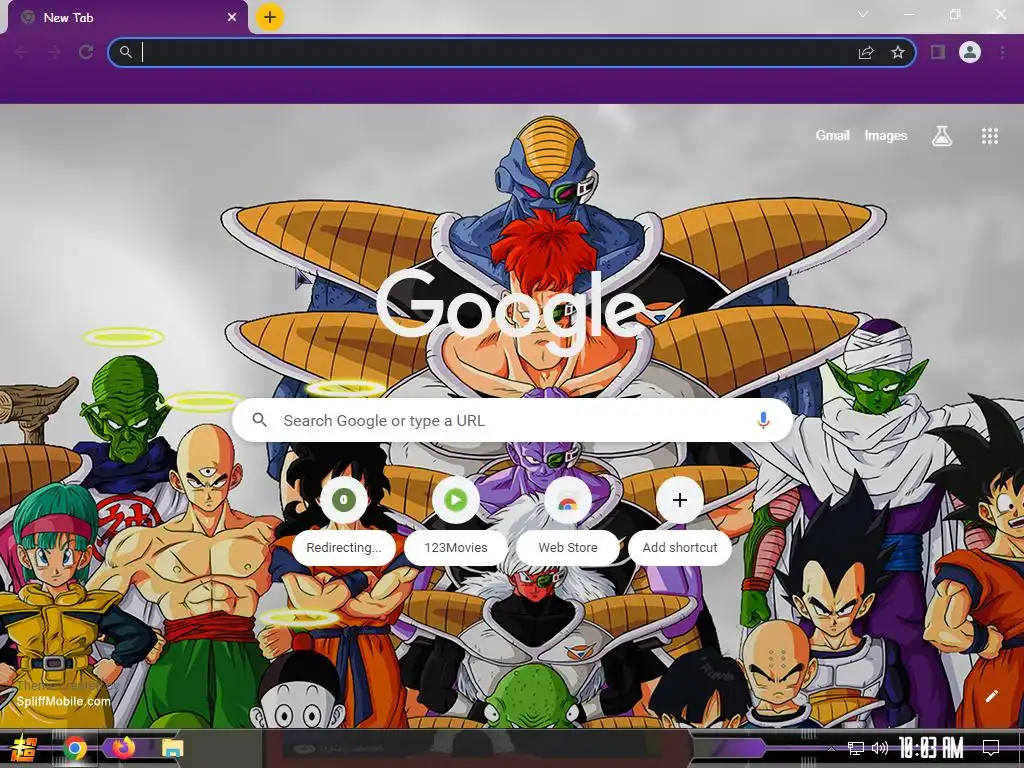The width and height of the screenshot is (1024, 768).
Task: Expand the tab search chevron
Action: 863,14
